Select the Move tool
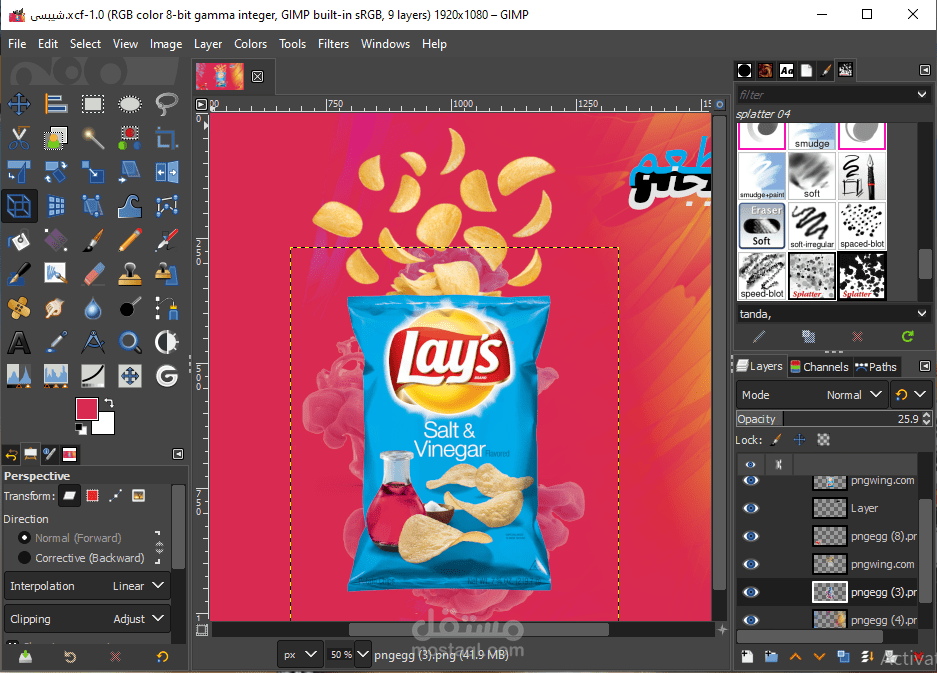The image size is (937, 673). [19, 104]
